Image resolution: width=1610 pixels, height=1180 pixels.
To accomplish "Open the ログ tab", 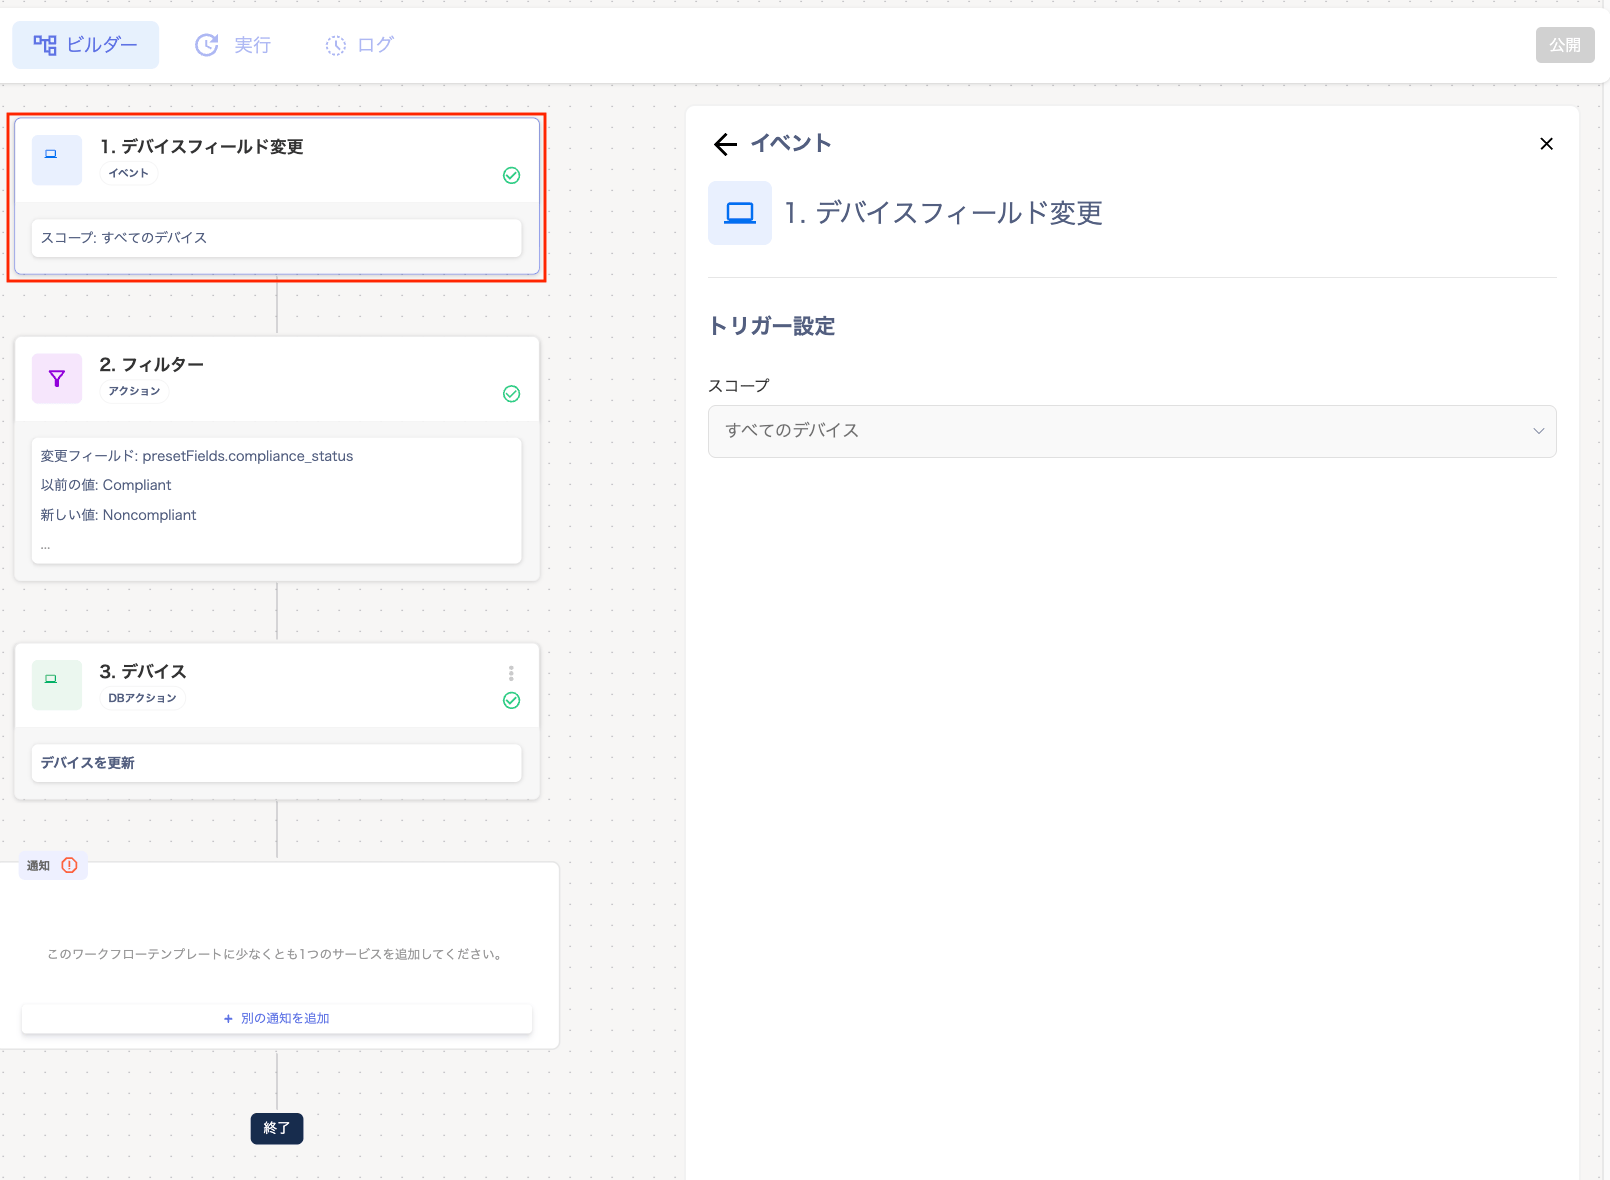I will [x=359, y=45].
